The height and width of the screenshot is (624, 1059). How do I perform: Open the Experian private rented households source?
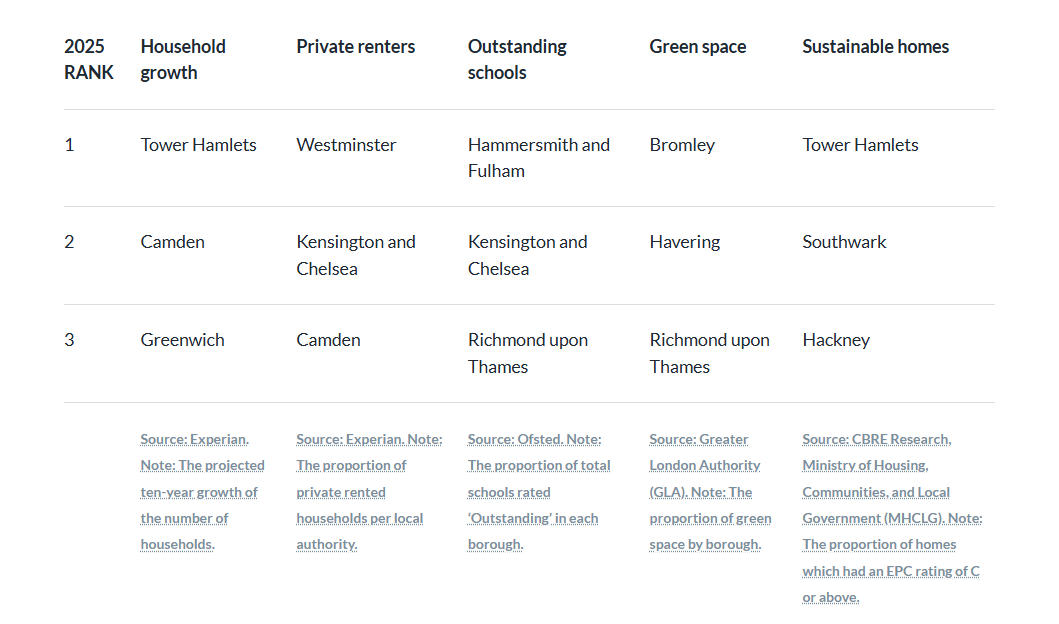click(x=368, y=491)
